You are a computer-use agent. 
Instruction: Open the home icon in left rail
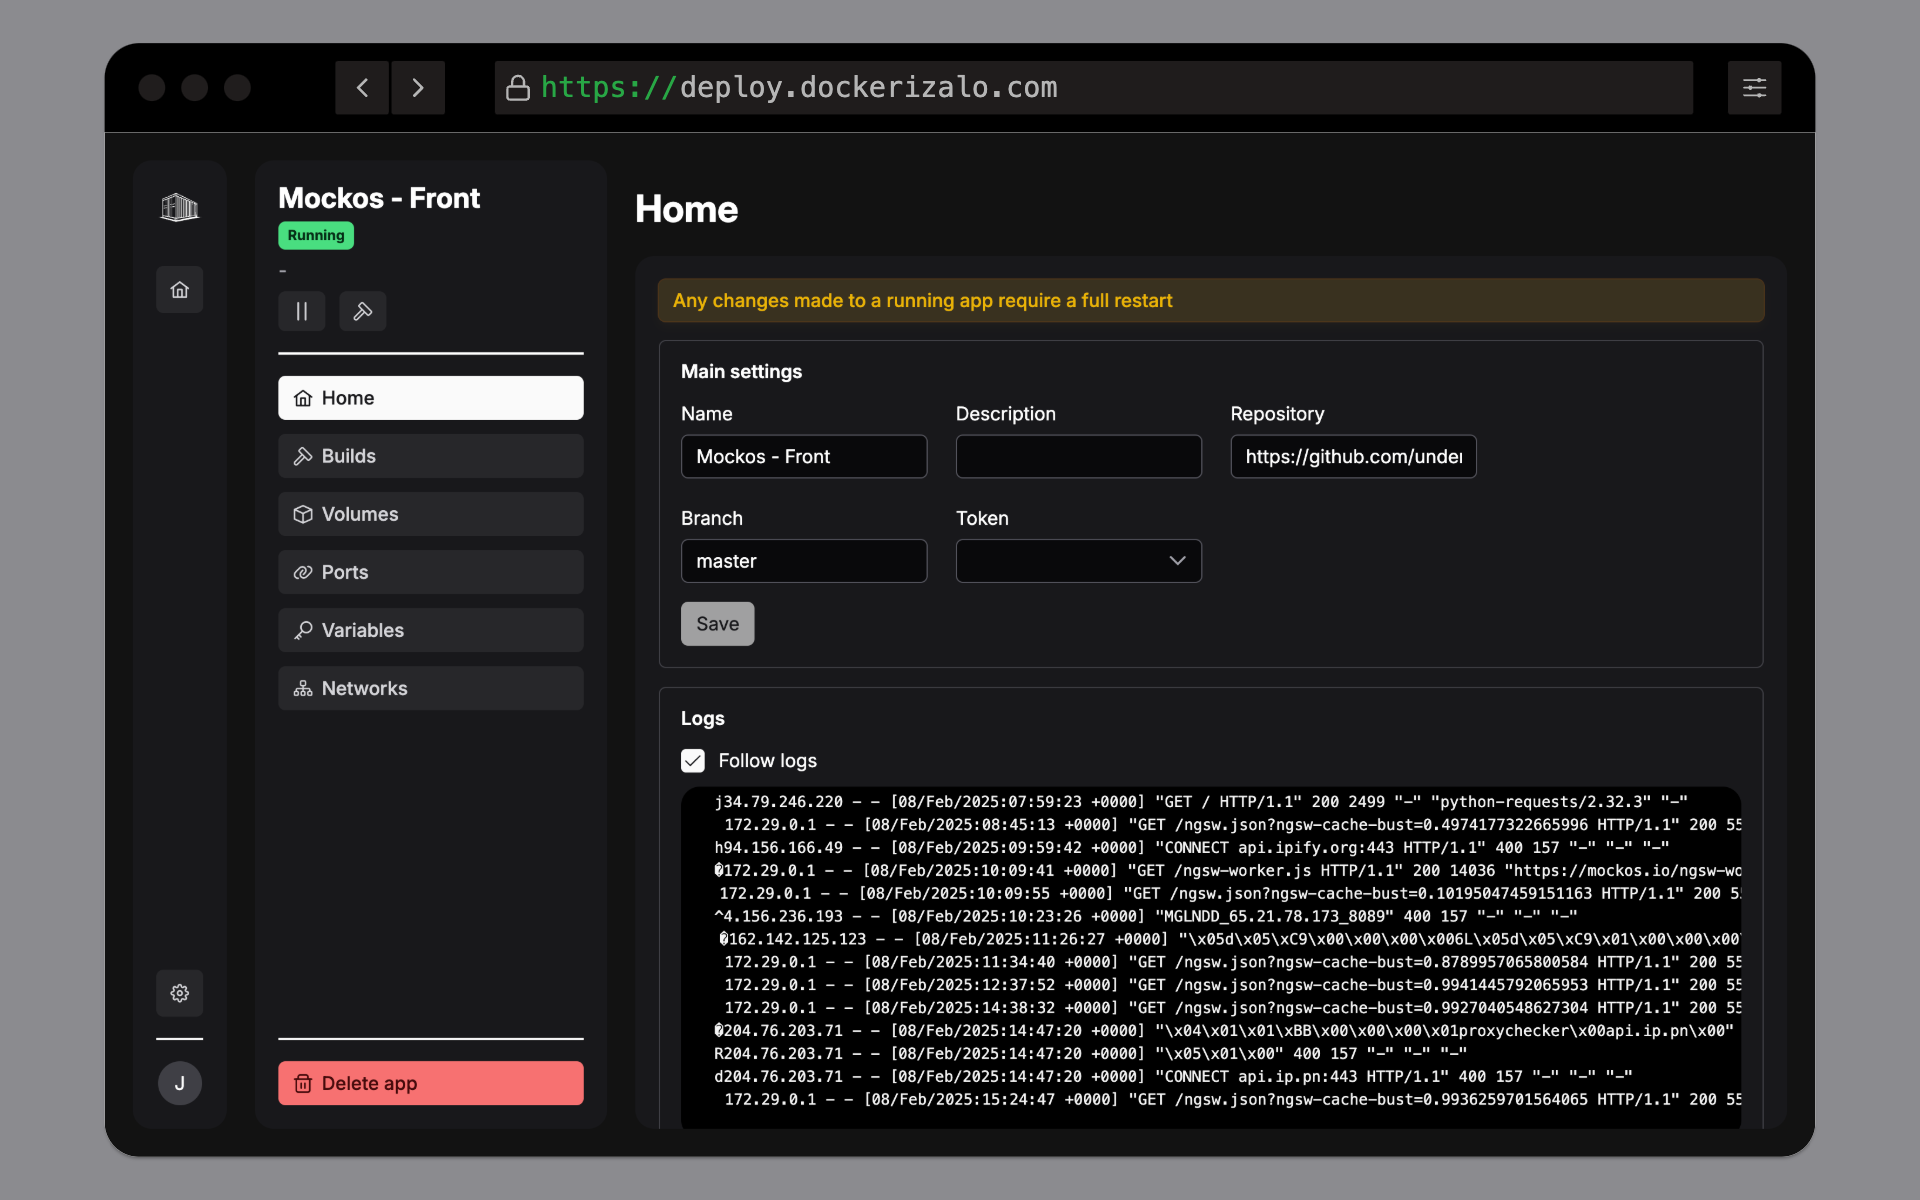180,290
